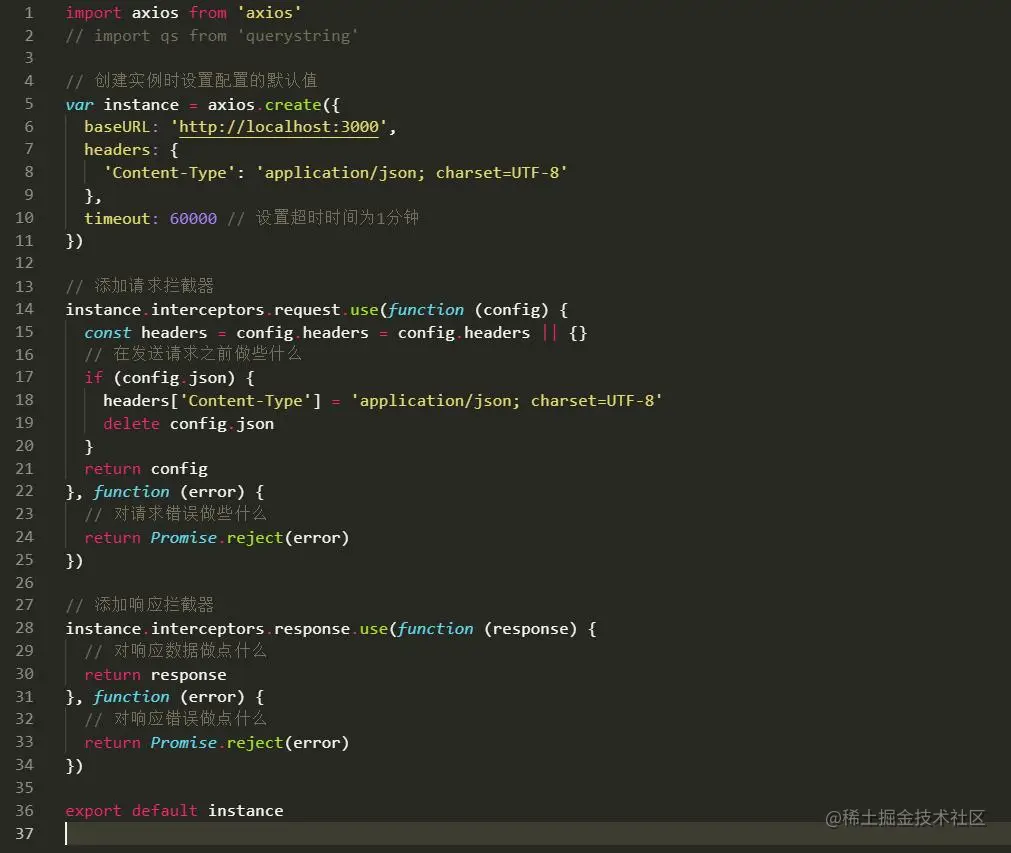Click the comment '在发送请求之前做些什么'
The image size is (1011, 853).
tap(208, 354)
